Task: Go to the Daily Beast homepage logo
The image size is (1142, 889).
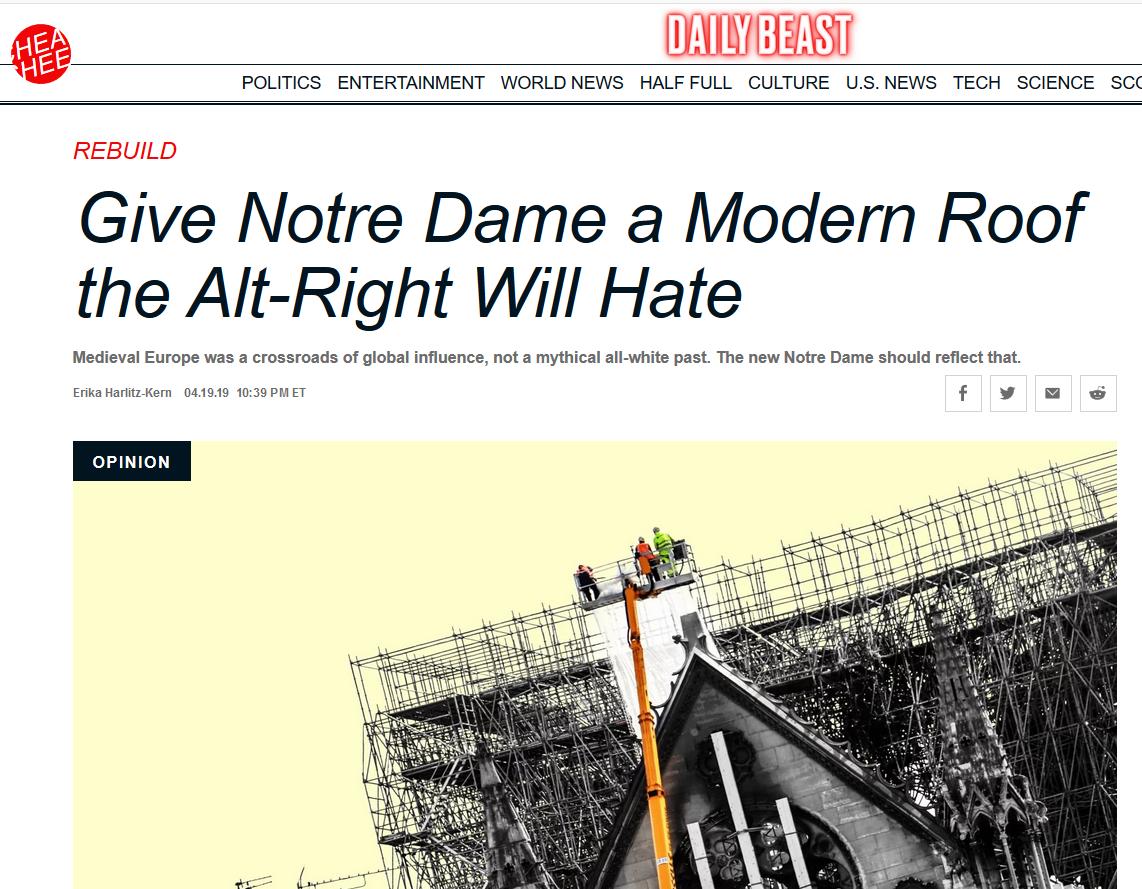Action: pos(759,35)
